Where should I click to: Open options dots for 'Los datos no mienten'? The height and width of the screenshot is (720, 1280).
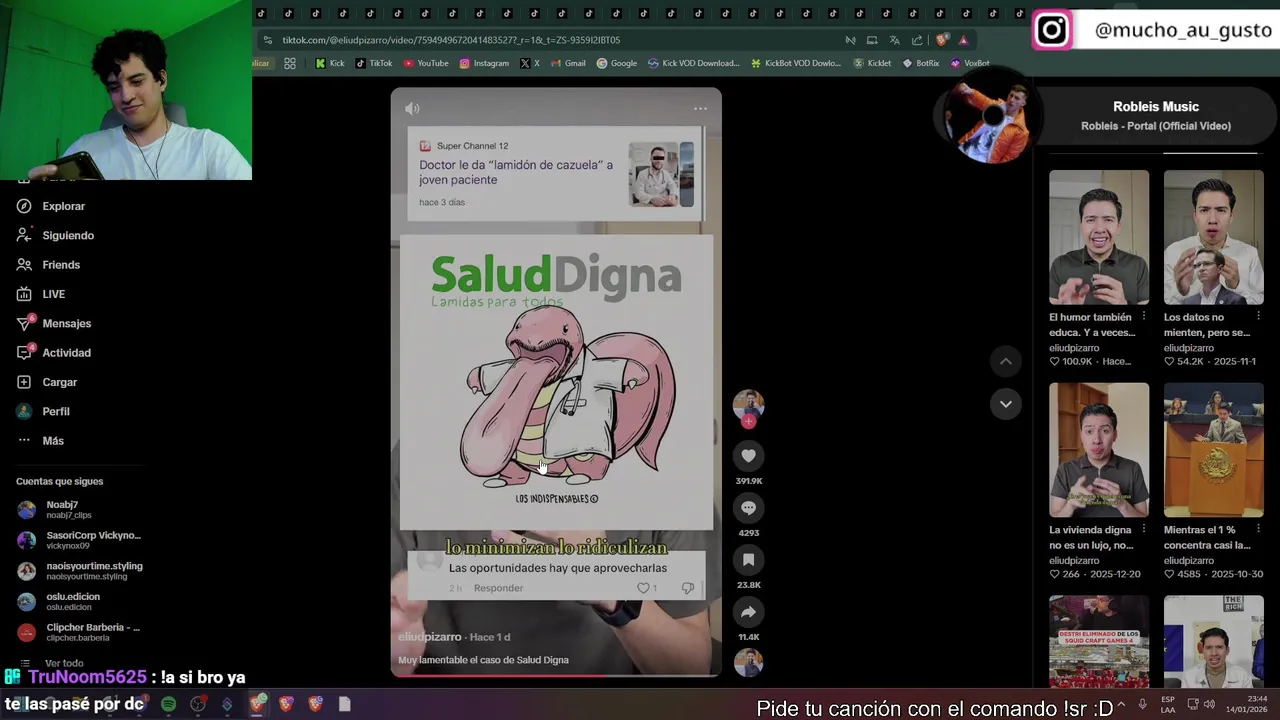click(x=1259, y=317)
